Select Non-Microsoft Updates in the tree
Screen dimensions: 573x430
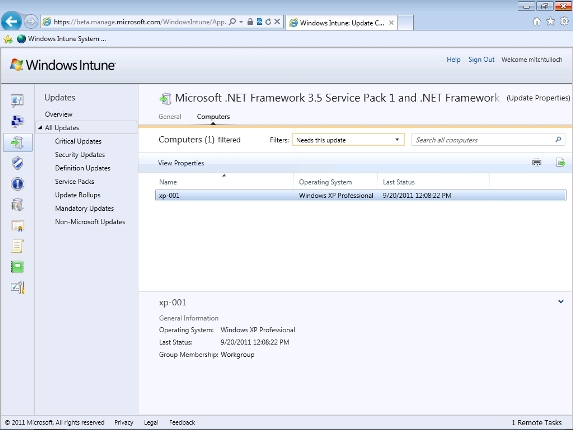point(90,222)
